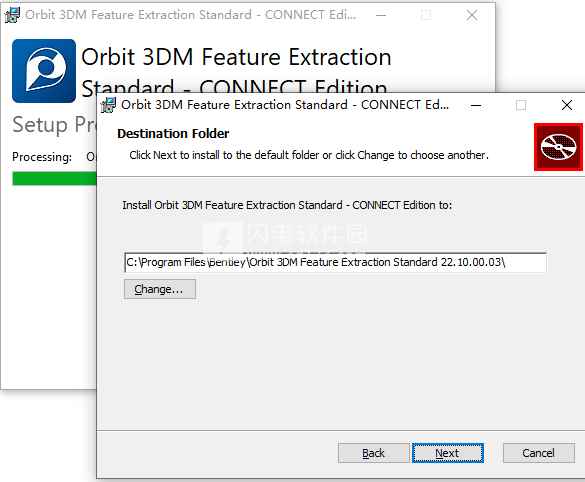Click the foreground dialog title bar installer icon
The height and width of the screenshot is (482, 585).
[109, 105]
